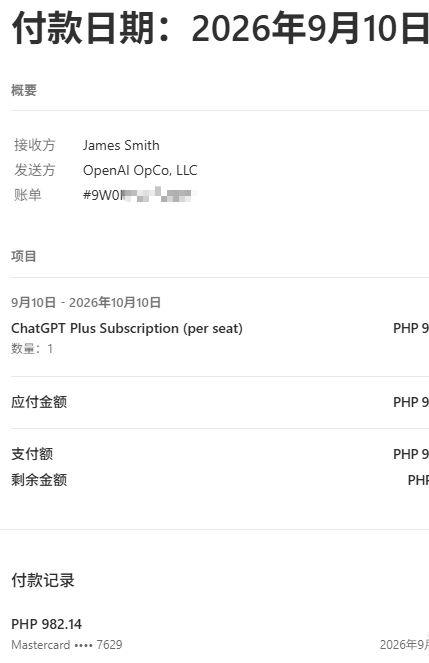Viewport: 429px width, 663px height.
Task: Click recipient name James Smith
Action: point(121,145)
